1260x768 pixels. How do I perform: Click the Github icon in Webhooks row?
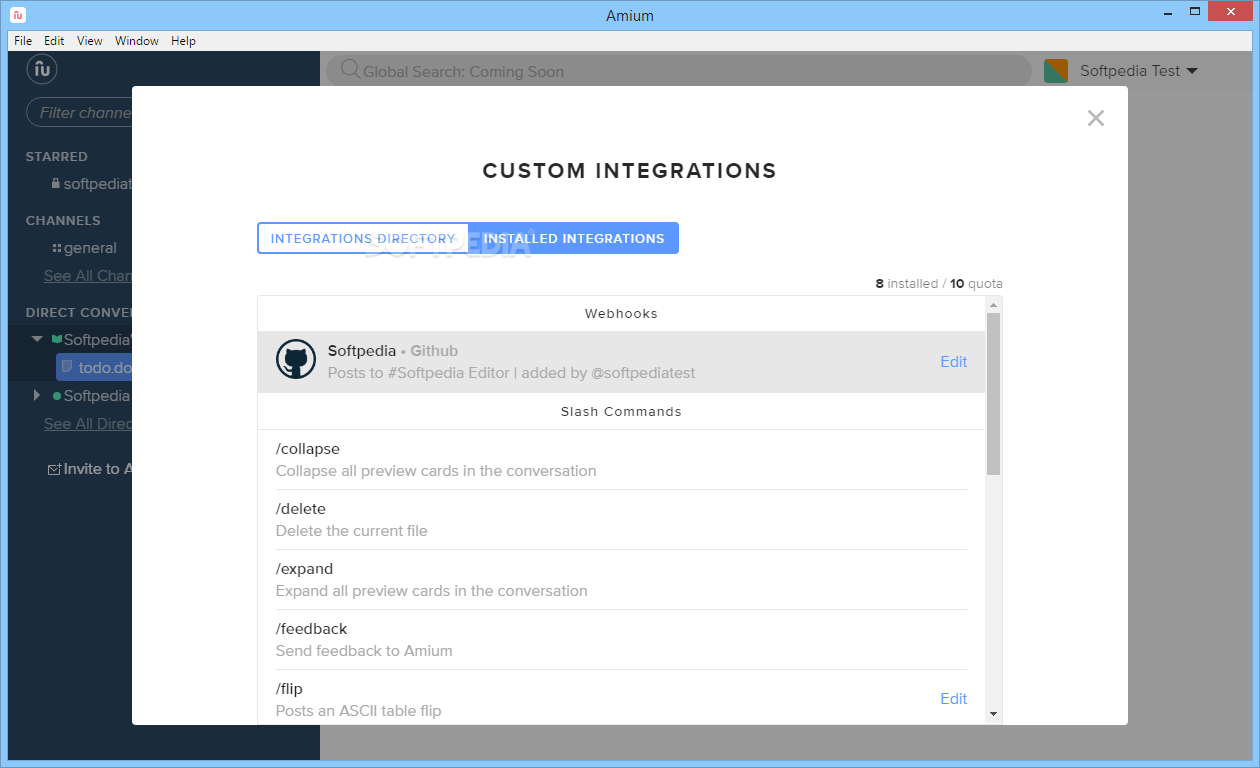point(295,360)
